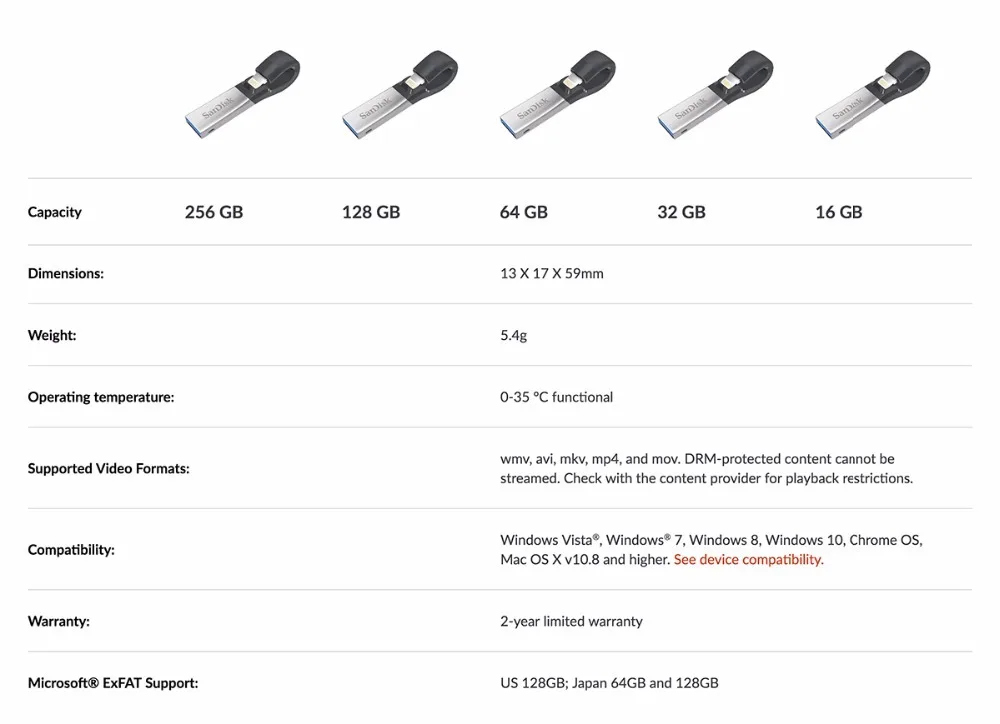Click the Dimensions row label
This screenshot has width=1000, height=724.
(x=65, y=274)
